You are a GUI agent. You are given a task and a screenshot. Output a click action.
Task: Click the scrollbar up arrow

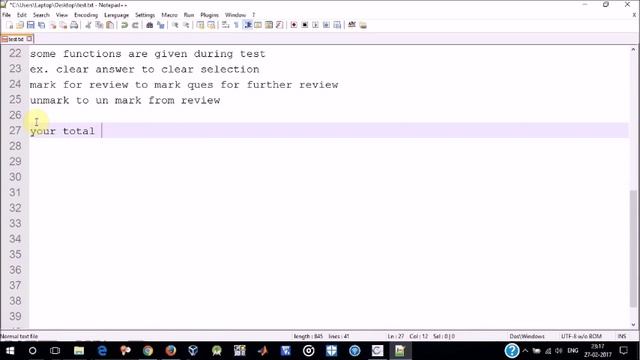coord(633,50)
